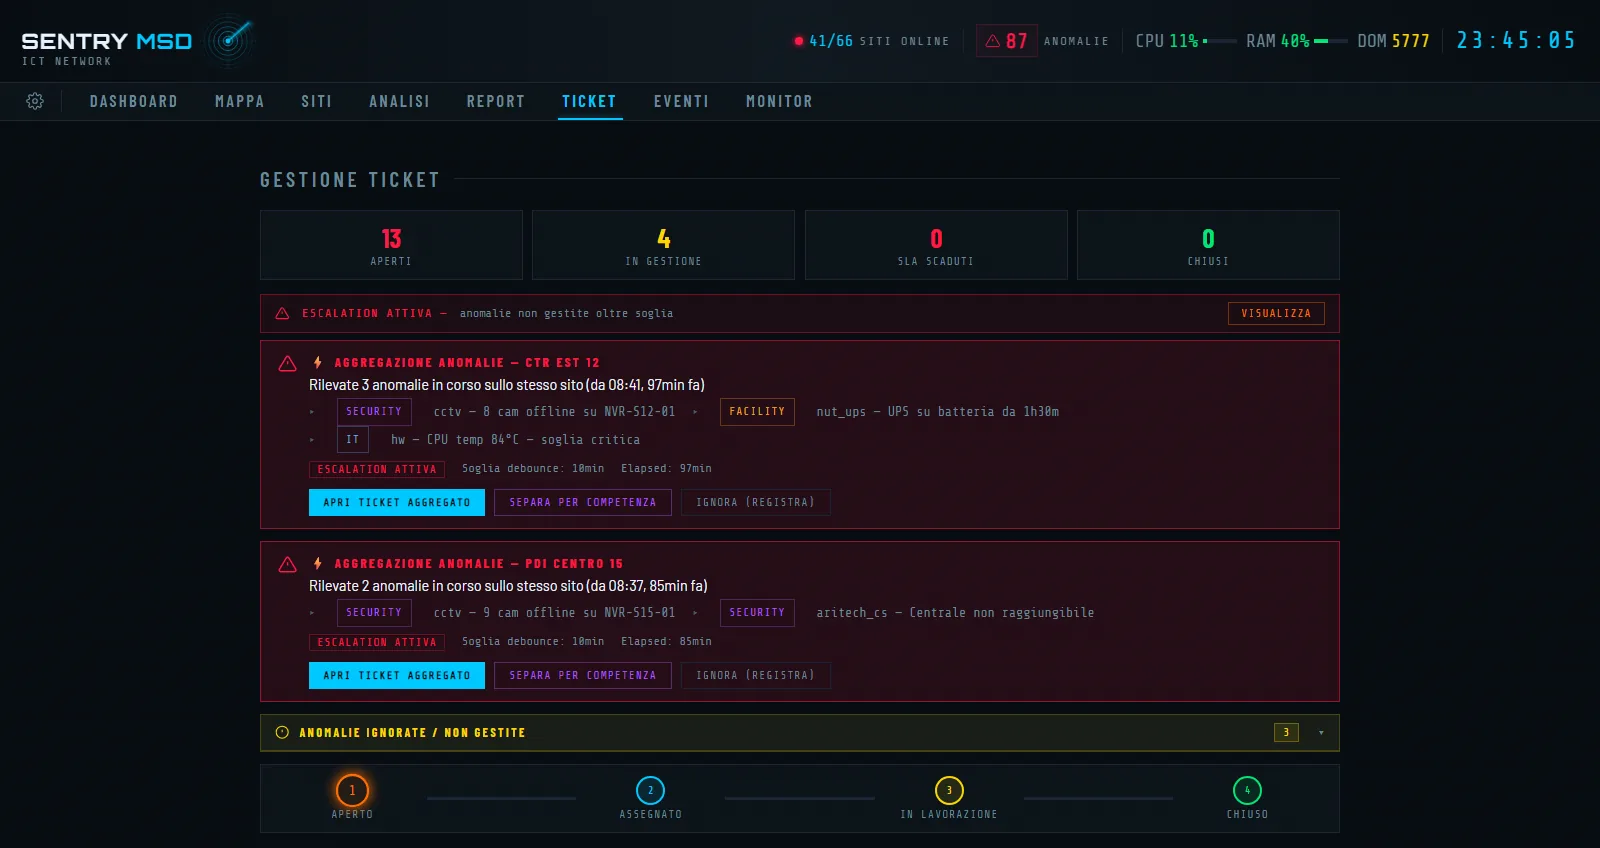The image size is (1600, 848).
Task: Click the Aggregazione Anomalie – CTR EST 12 title
Action: [x=467, y=363]
